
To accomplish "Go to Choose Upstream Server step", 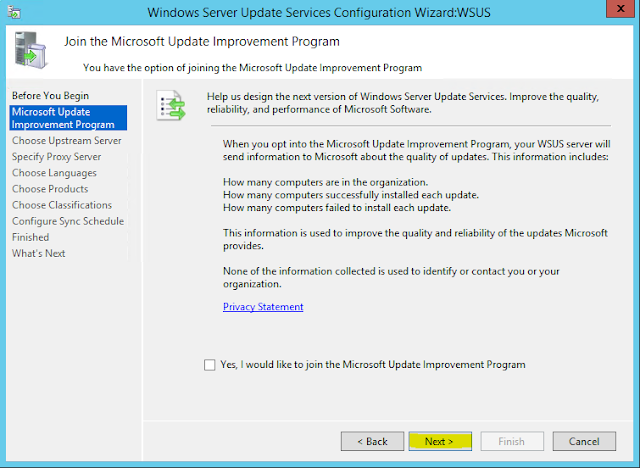I will [x=67, y=141].
